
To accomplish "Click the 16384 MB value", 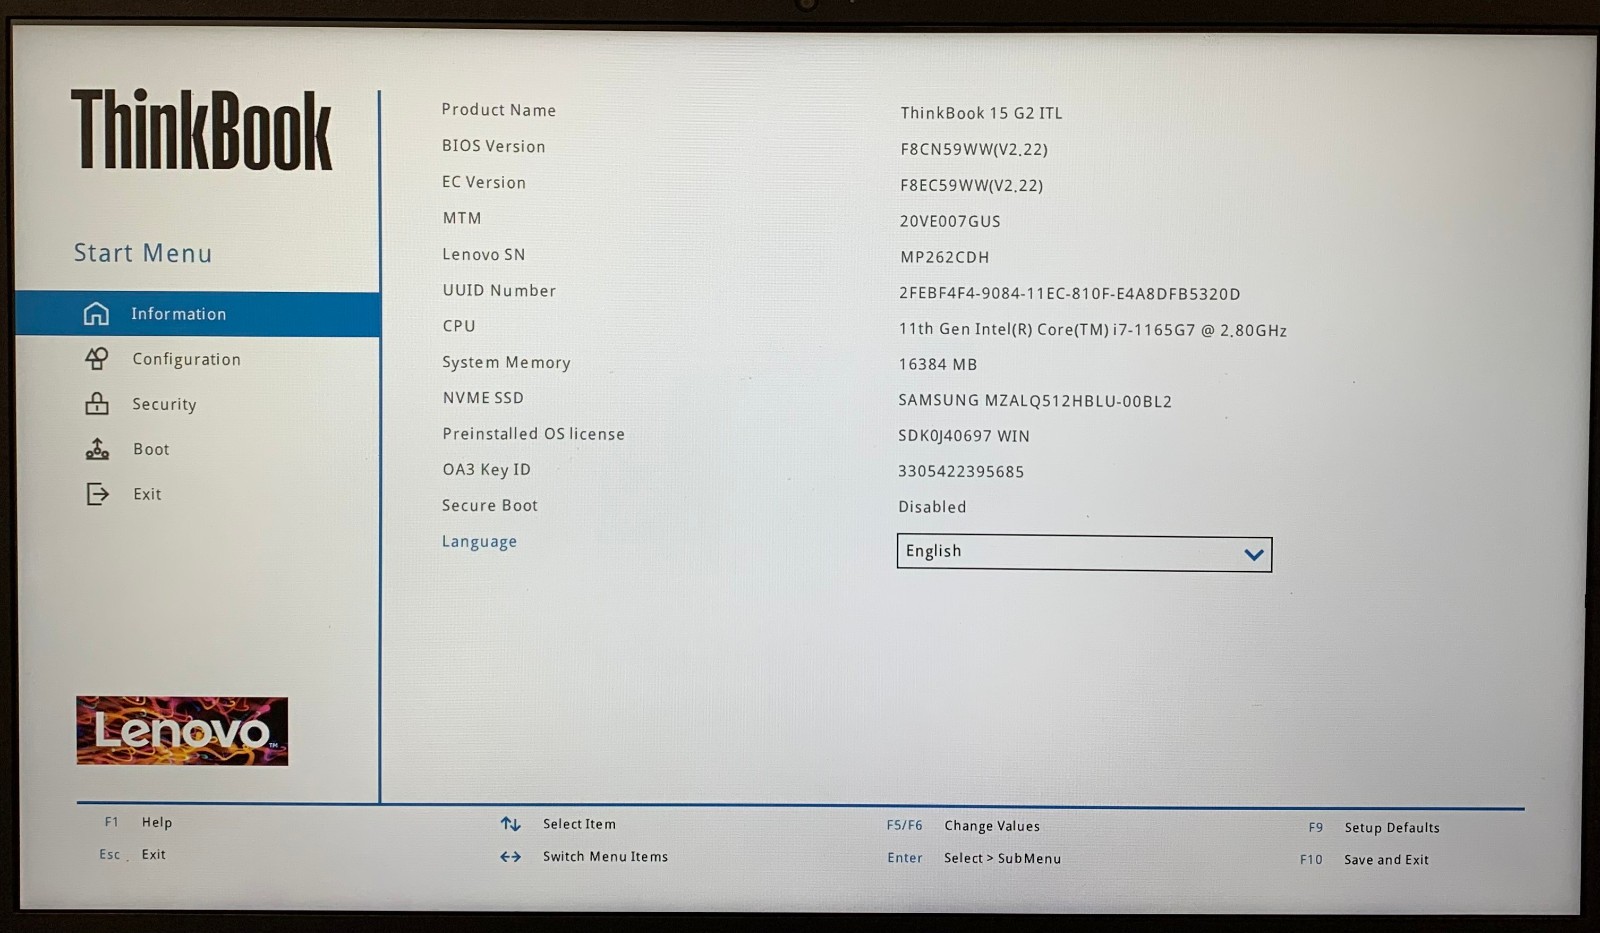I will tap(938, 365).
